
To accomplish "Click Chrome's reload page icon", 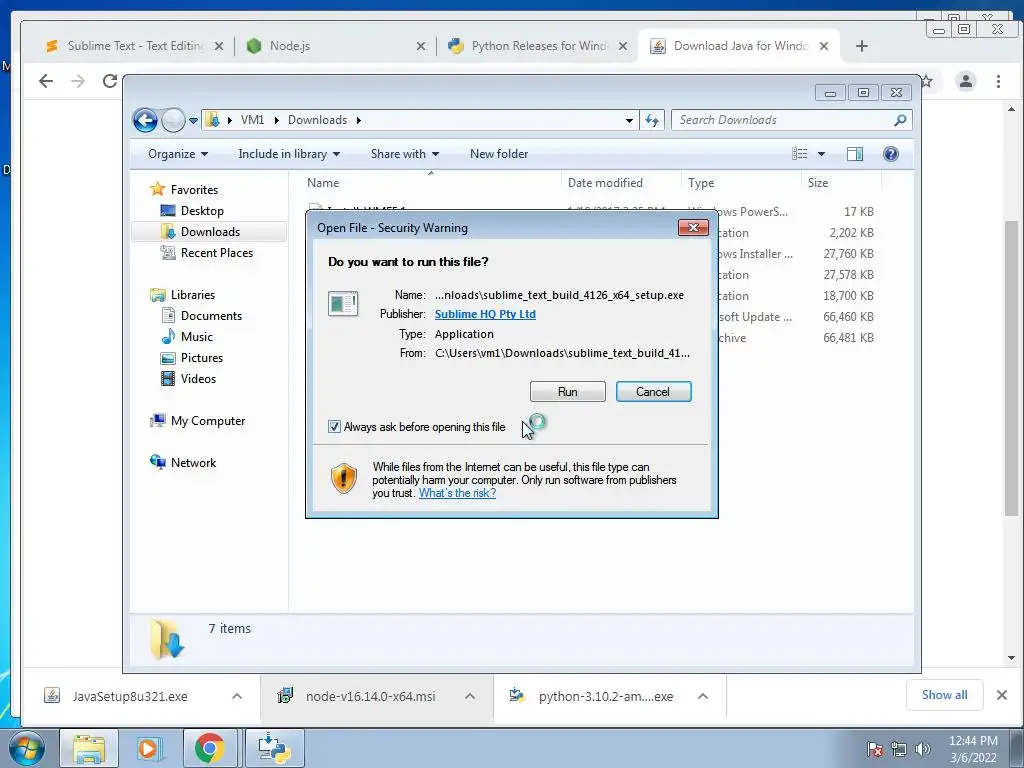I will point(110,81).
